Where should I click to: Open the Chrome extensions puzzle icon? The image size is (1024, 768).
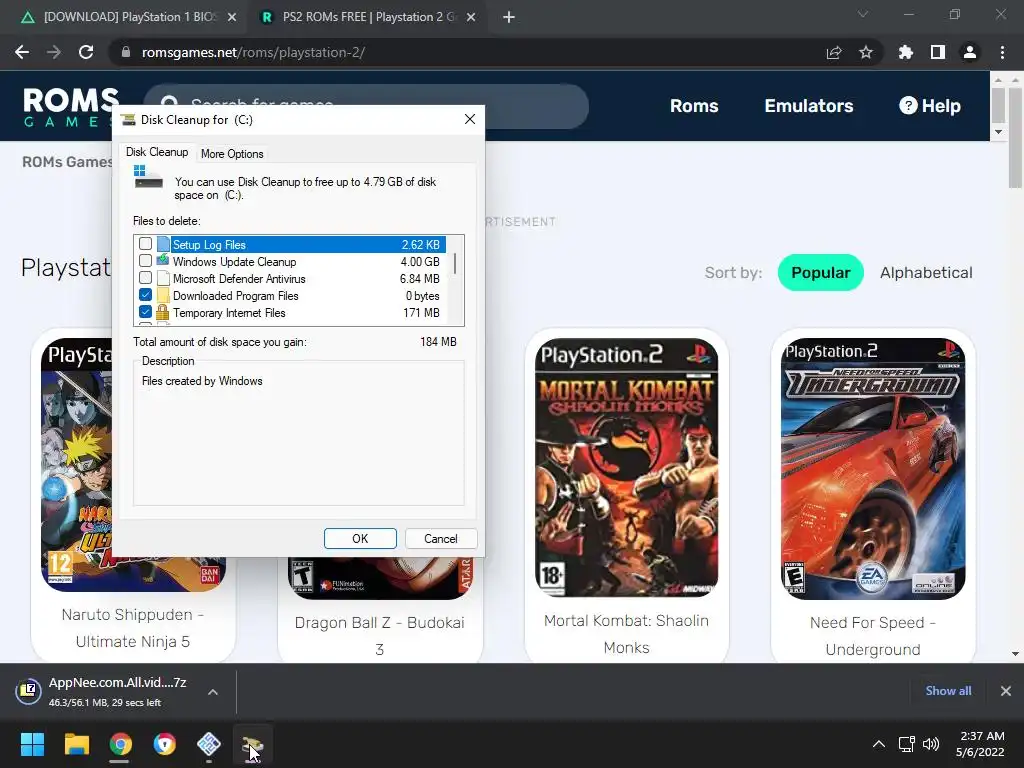click(906, 52)
